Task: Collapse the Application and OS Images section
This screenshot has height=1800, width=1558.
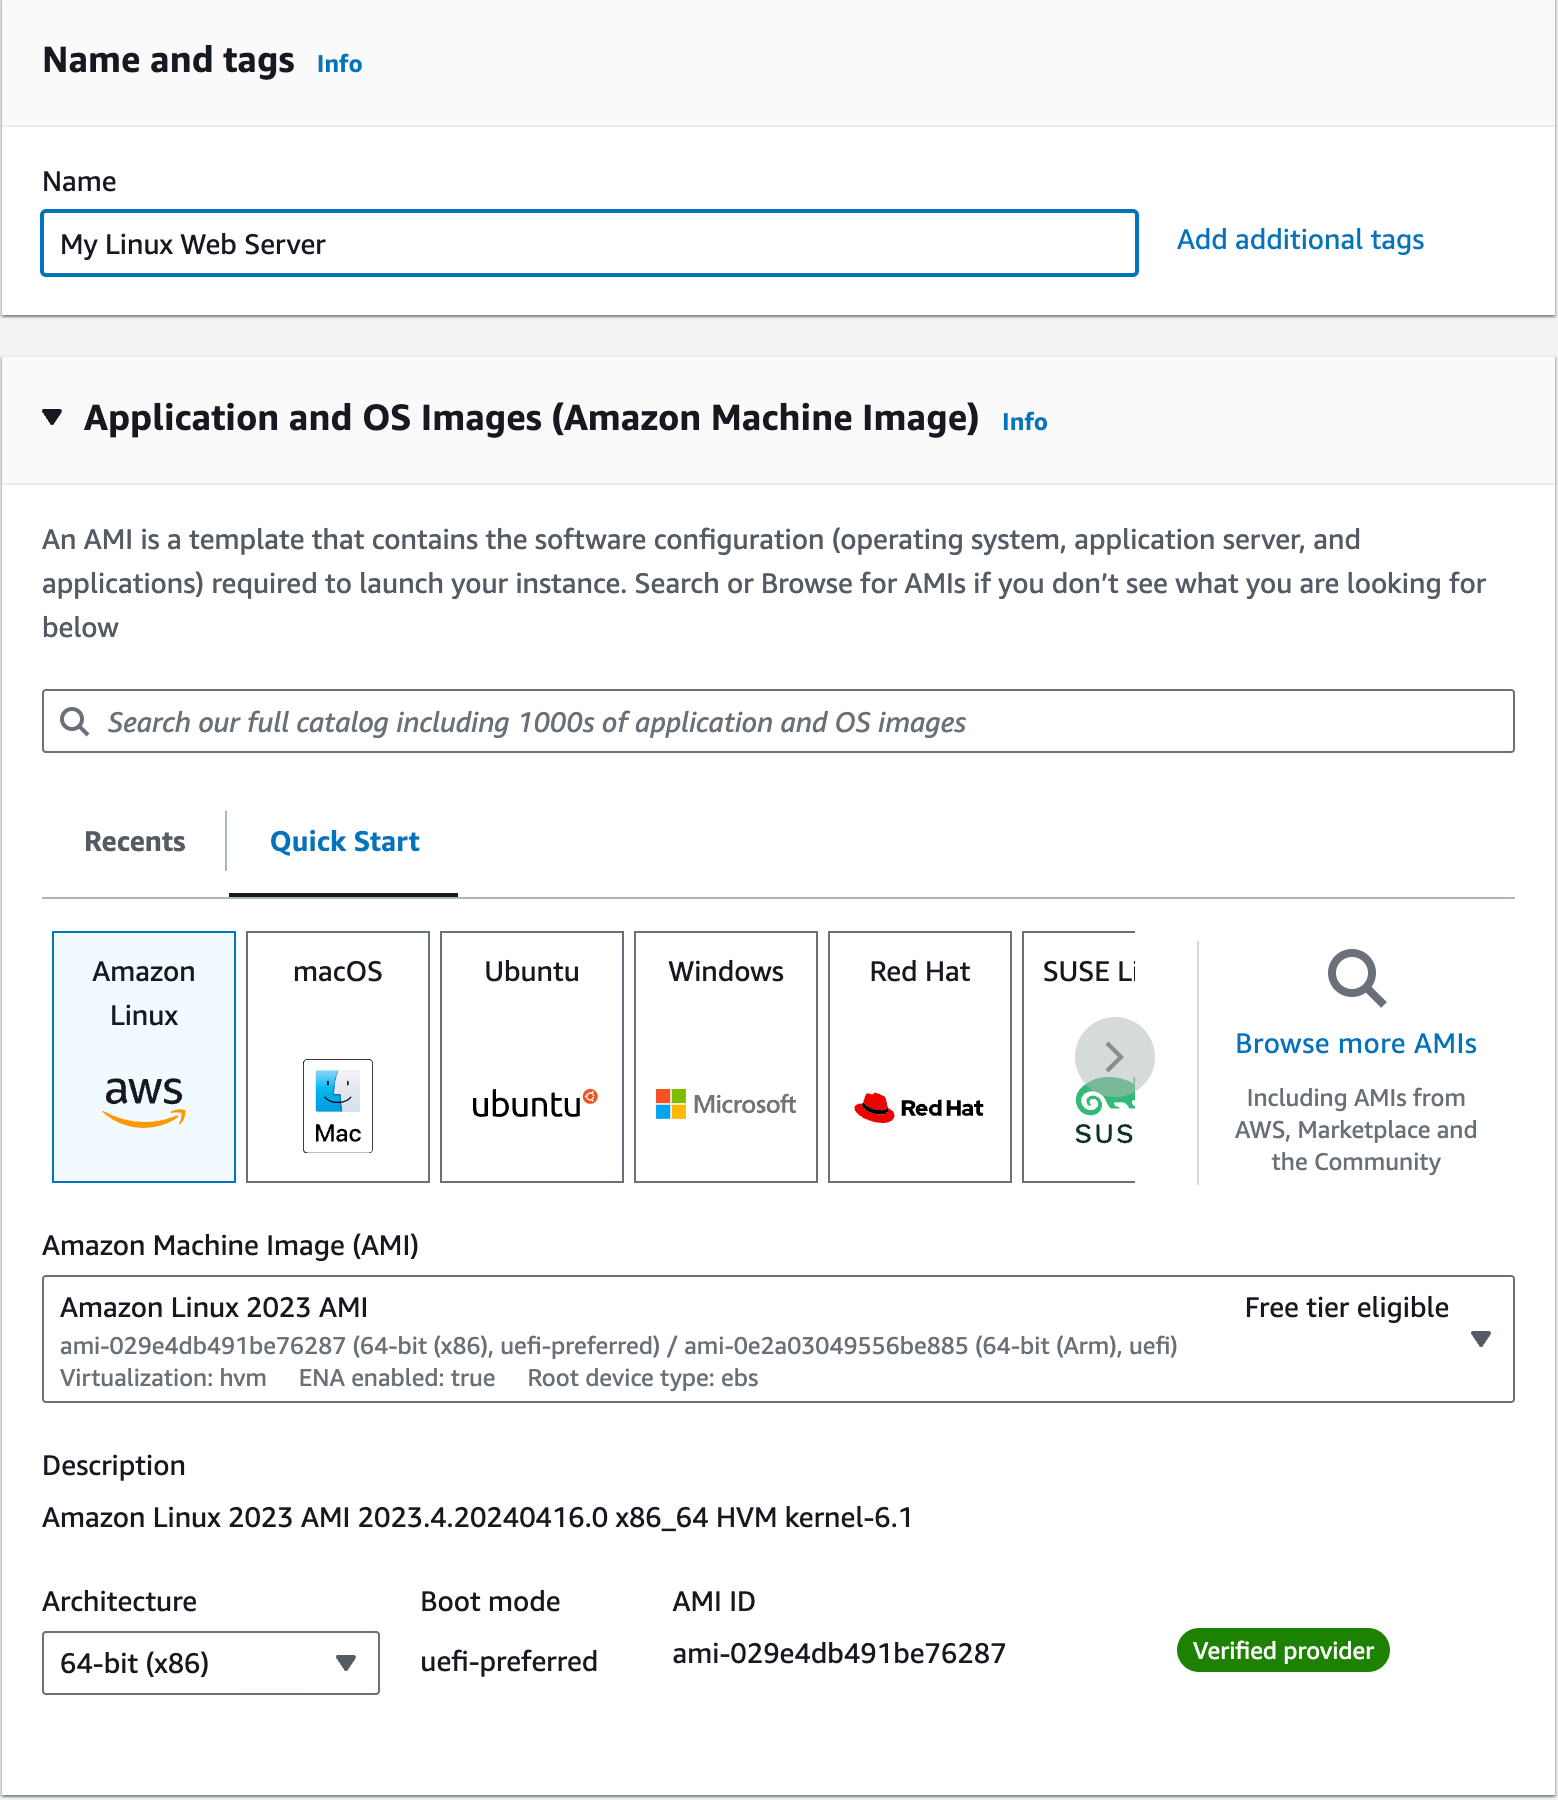Action: point(53,417)
